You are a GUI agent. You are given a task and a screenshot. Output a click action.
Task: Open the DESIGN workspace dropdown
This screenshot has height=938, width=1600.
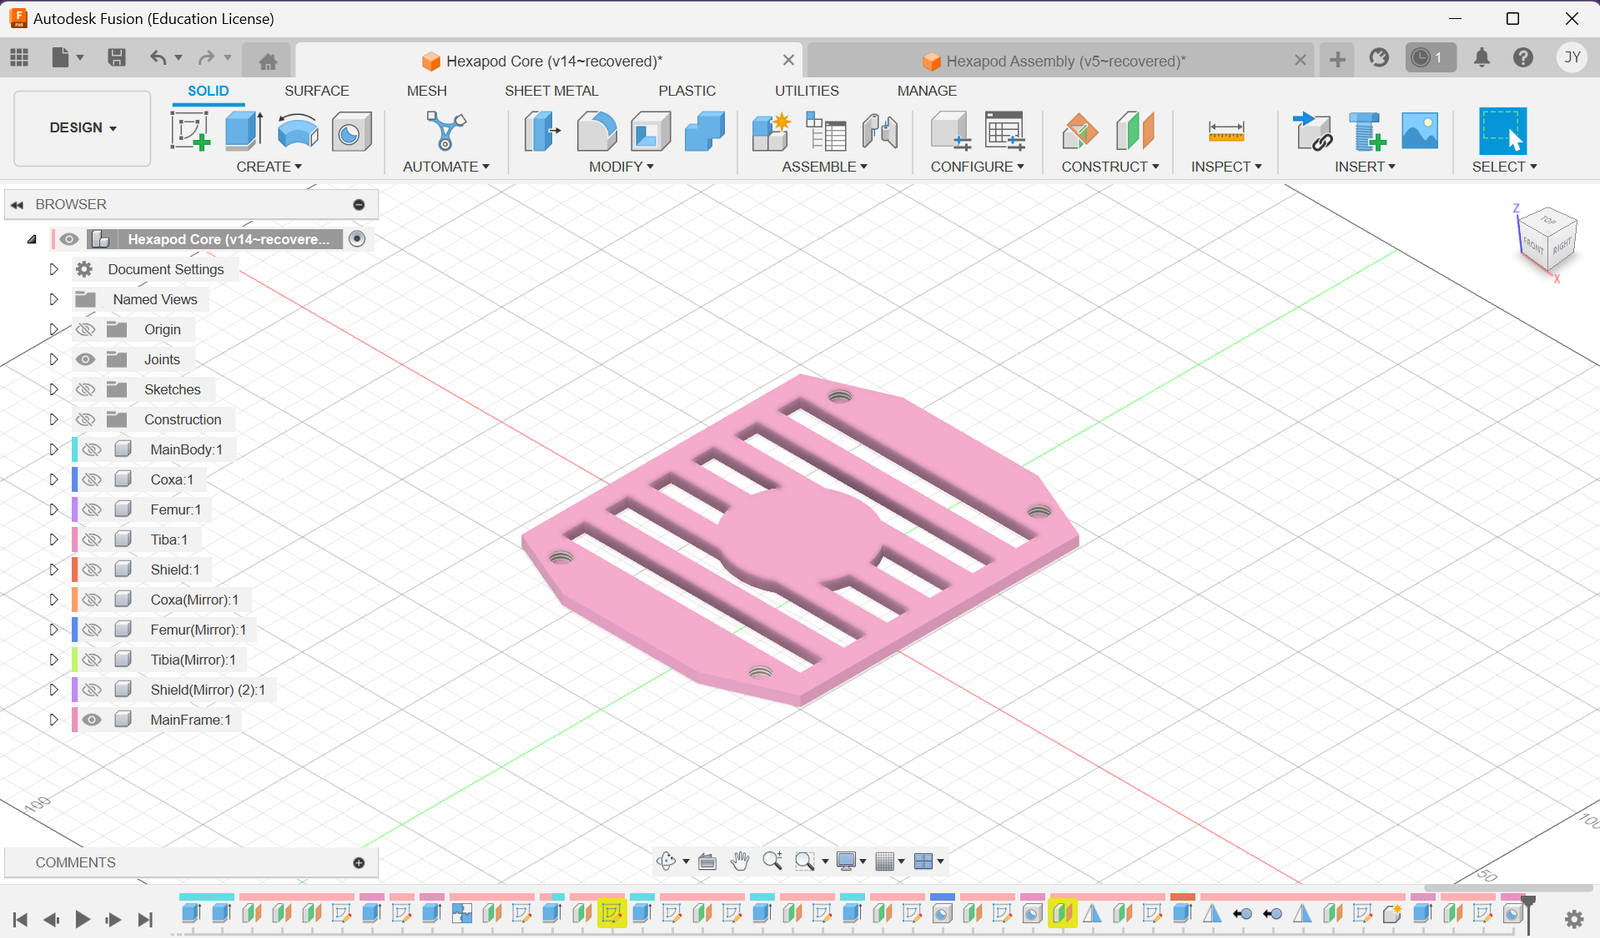point(81,128)
